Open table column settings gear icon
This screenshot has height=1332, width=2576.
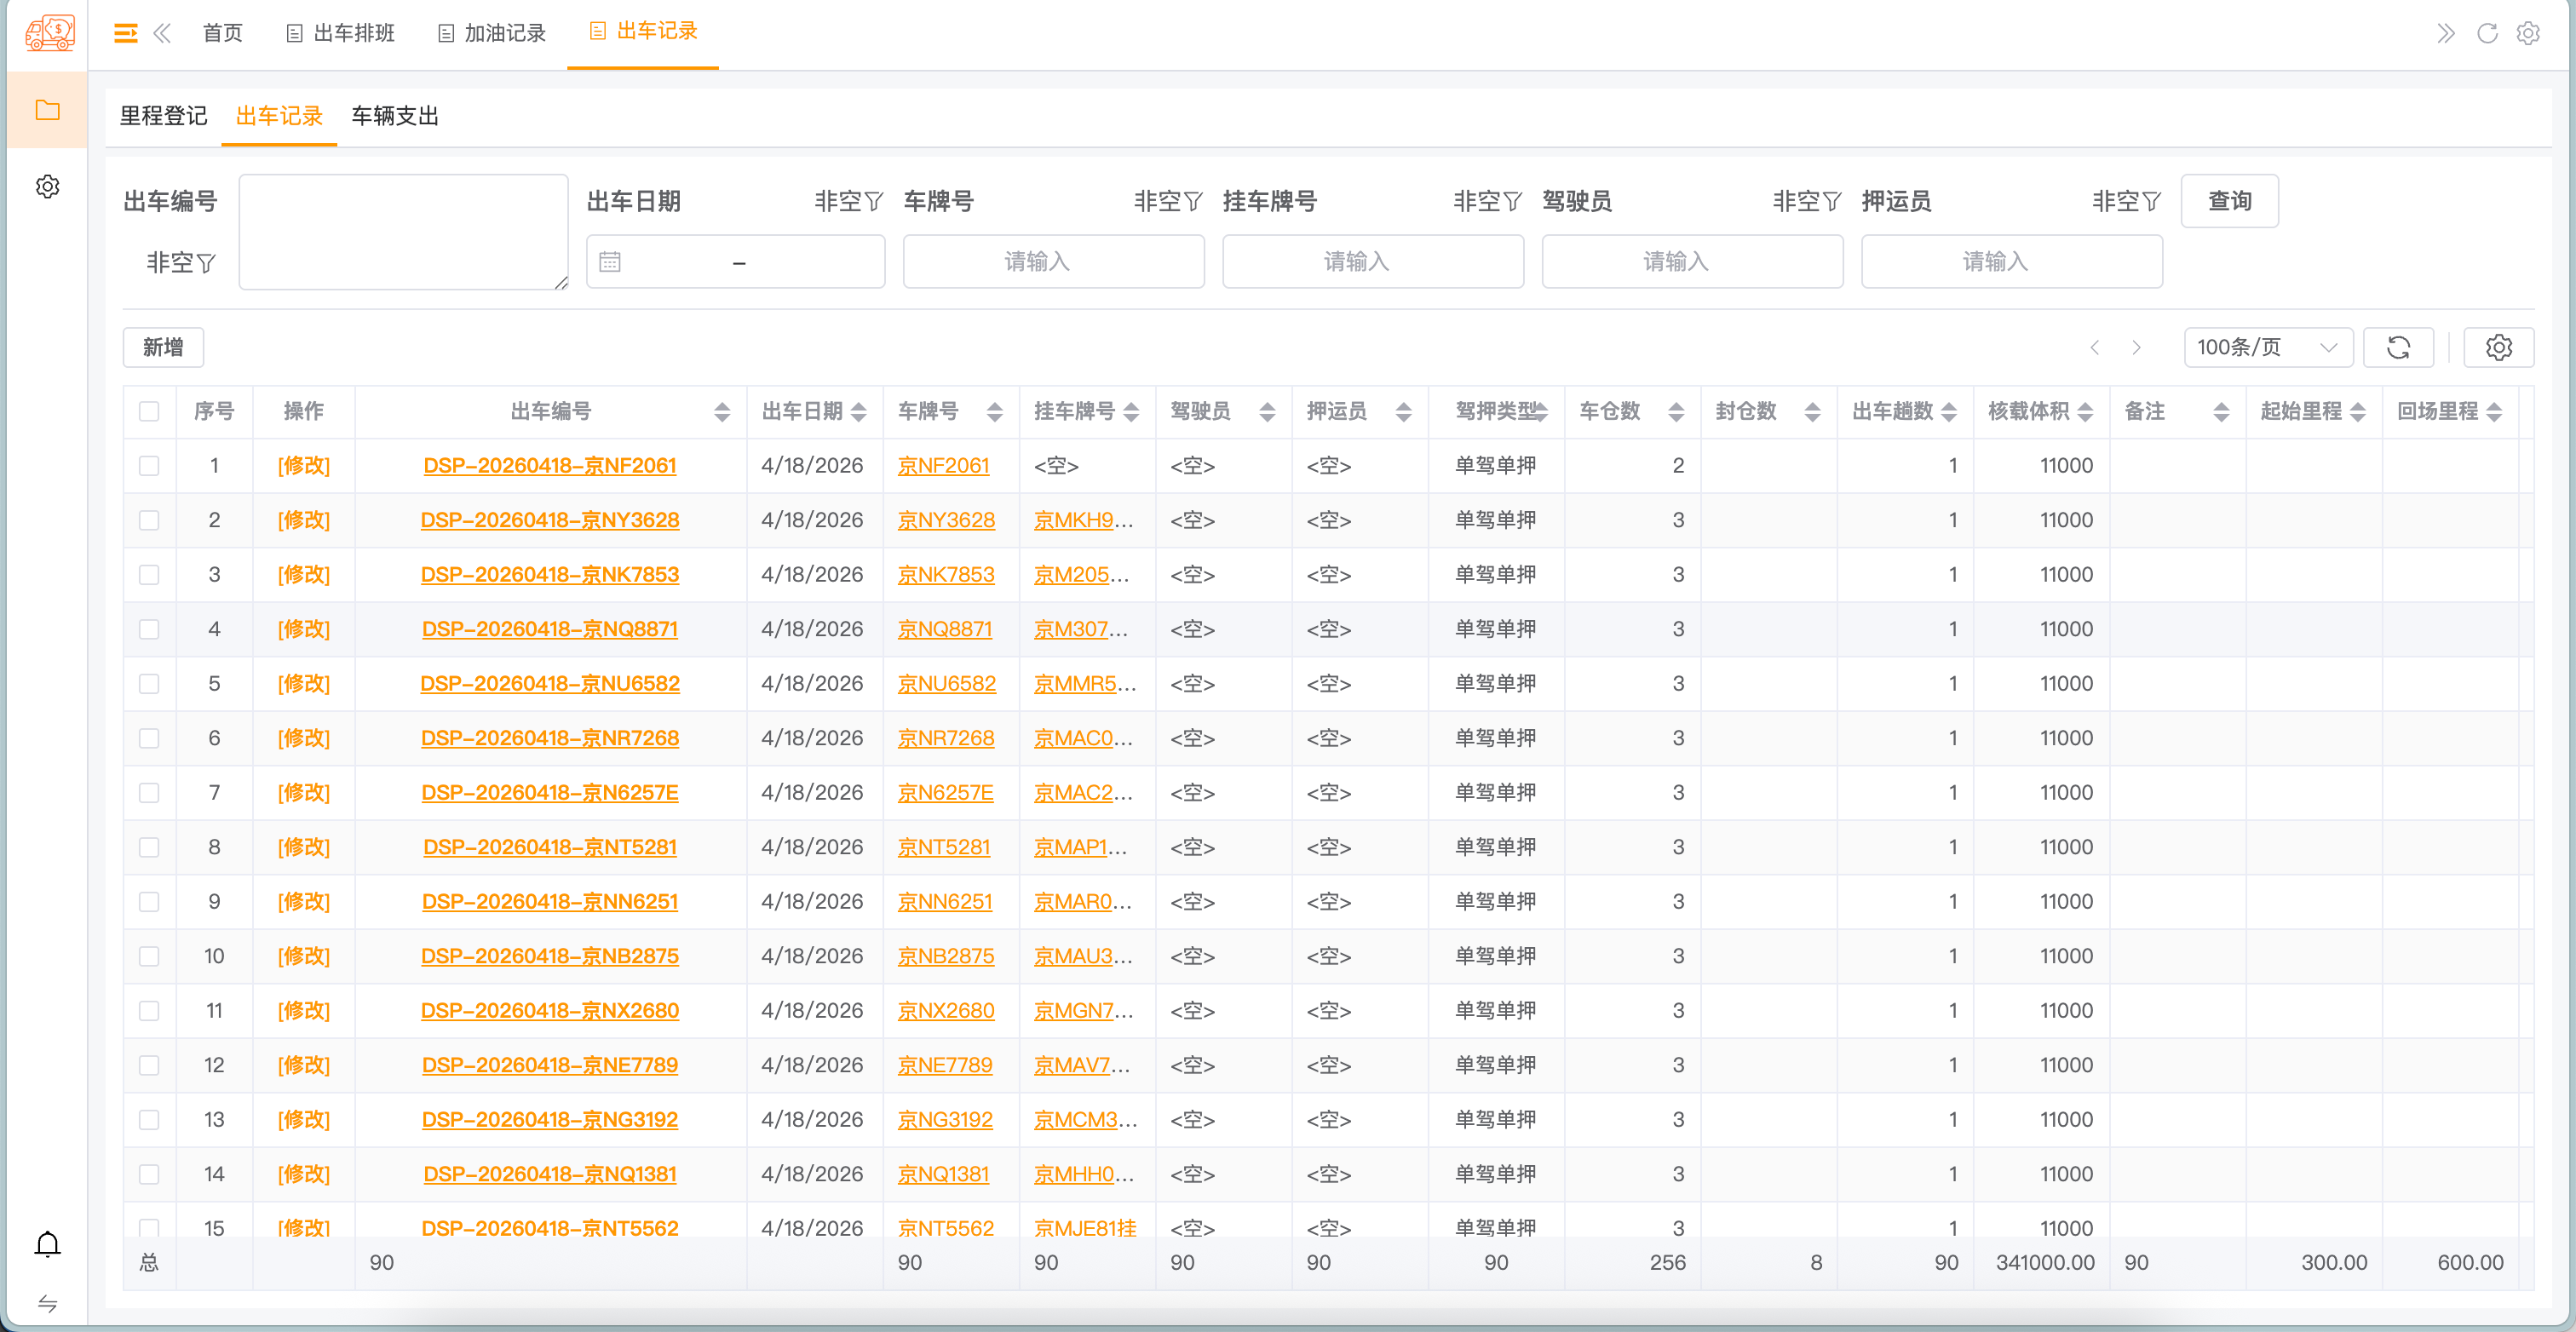coord(2498,347)
